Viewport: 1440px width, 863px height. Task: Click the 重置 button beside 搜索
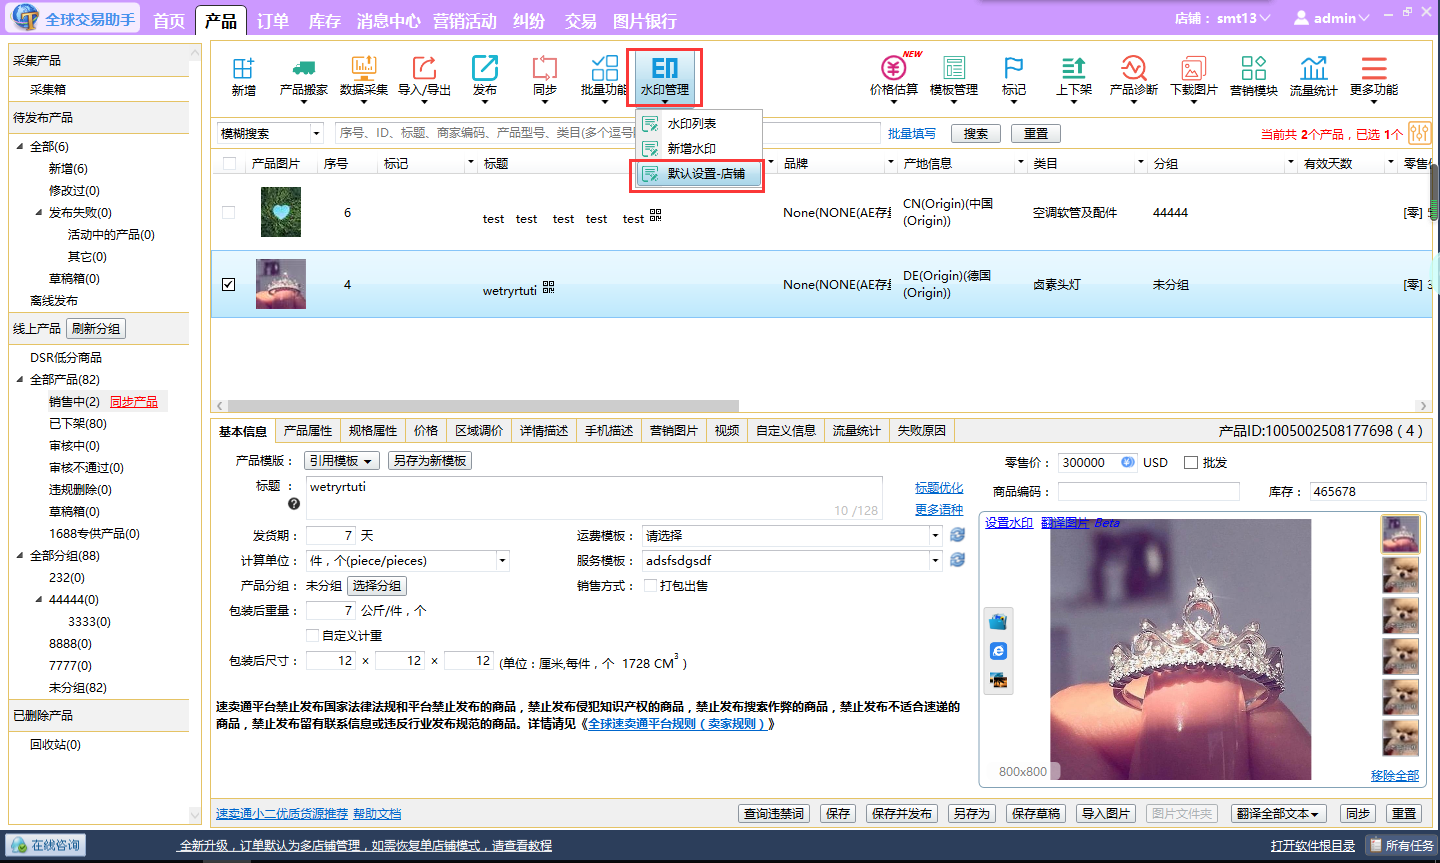click(x=1036, y=133)
